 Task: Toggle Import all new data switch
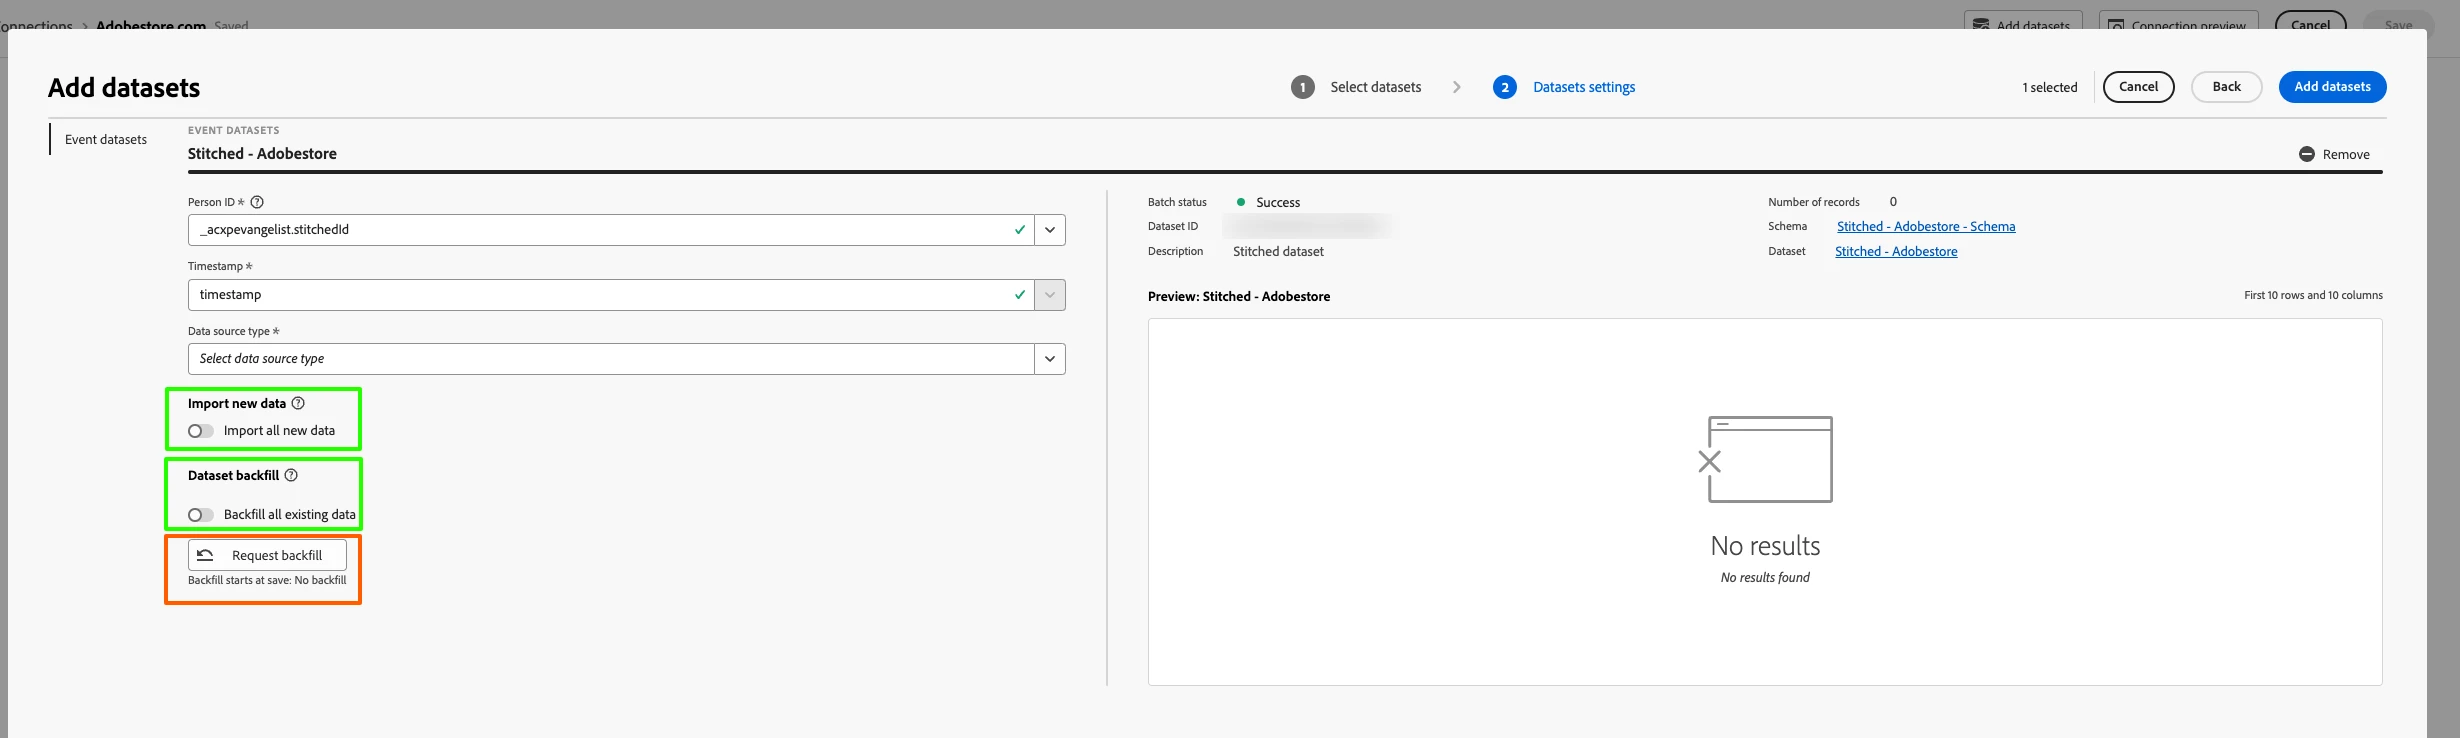coord(200,431)
